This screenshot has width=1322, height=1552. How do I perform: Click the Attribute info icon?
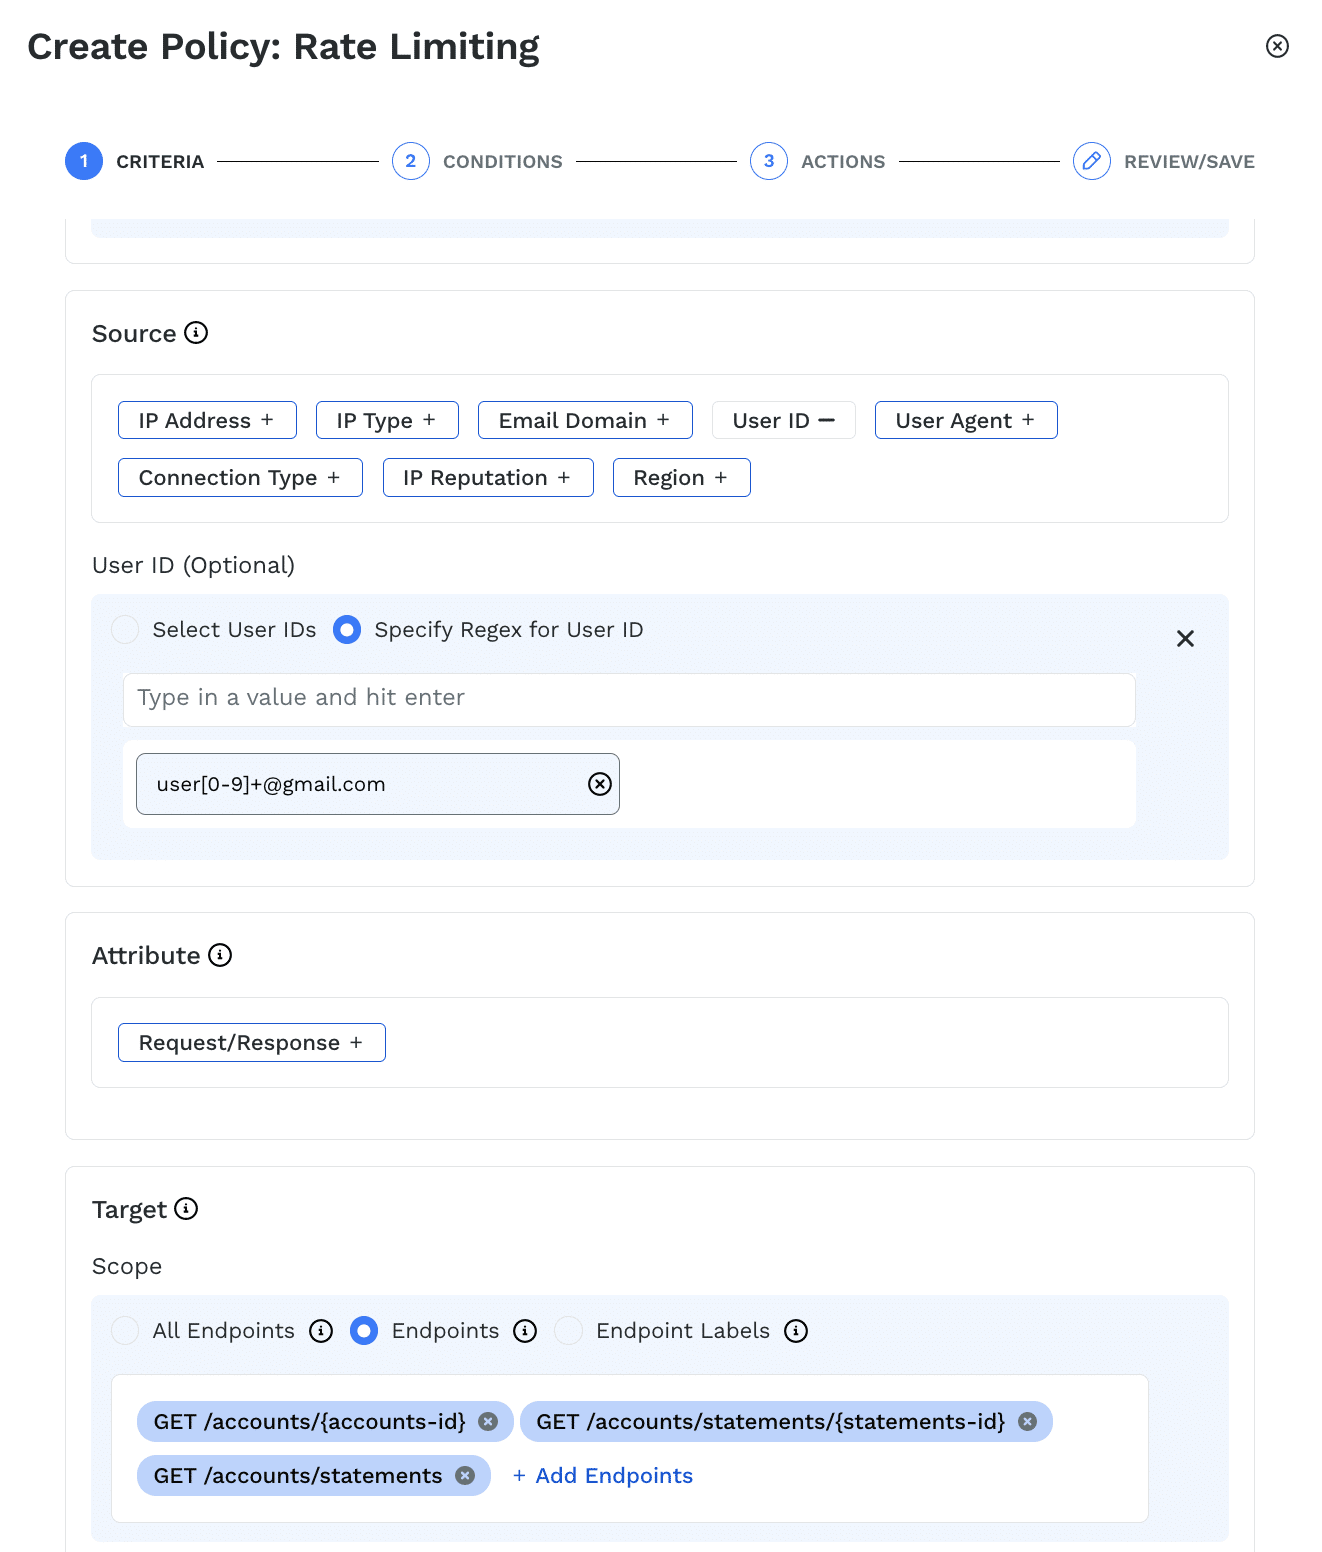coord(220,955)
